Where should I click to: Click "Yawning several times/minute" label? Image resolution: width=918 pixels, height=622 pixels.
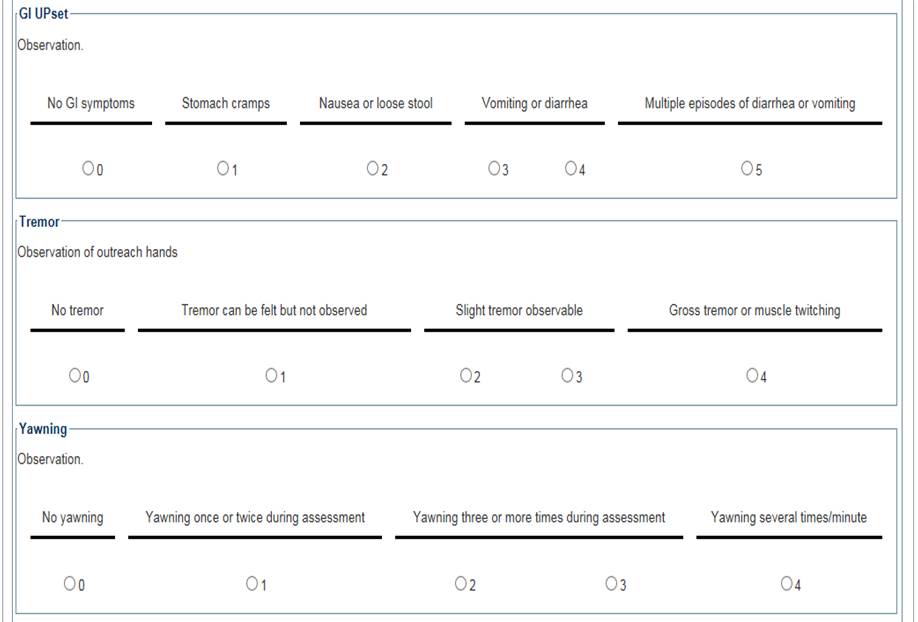click(788, 517)
